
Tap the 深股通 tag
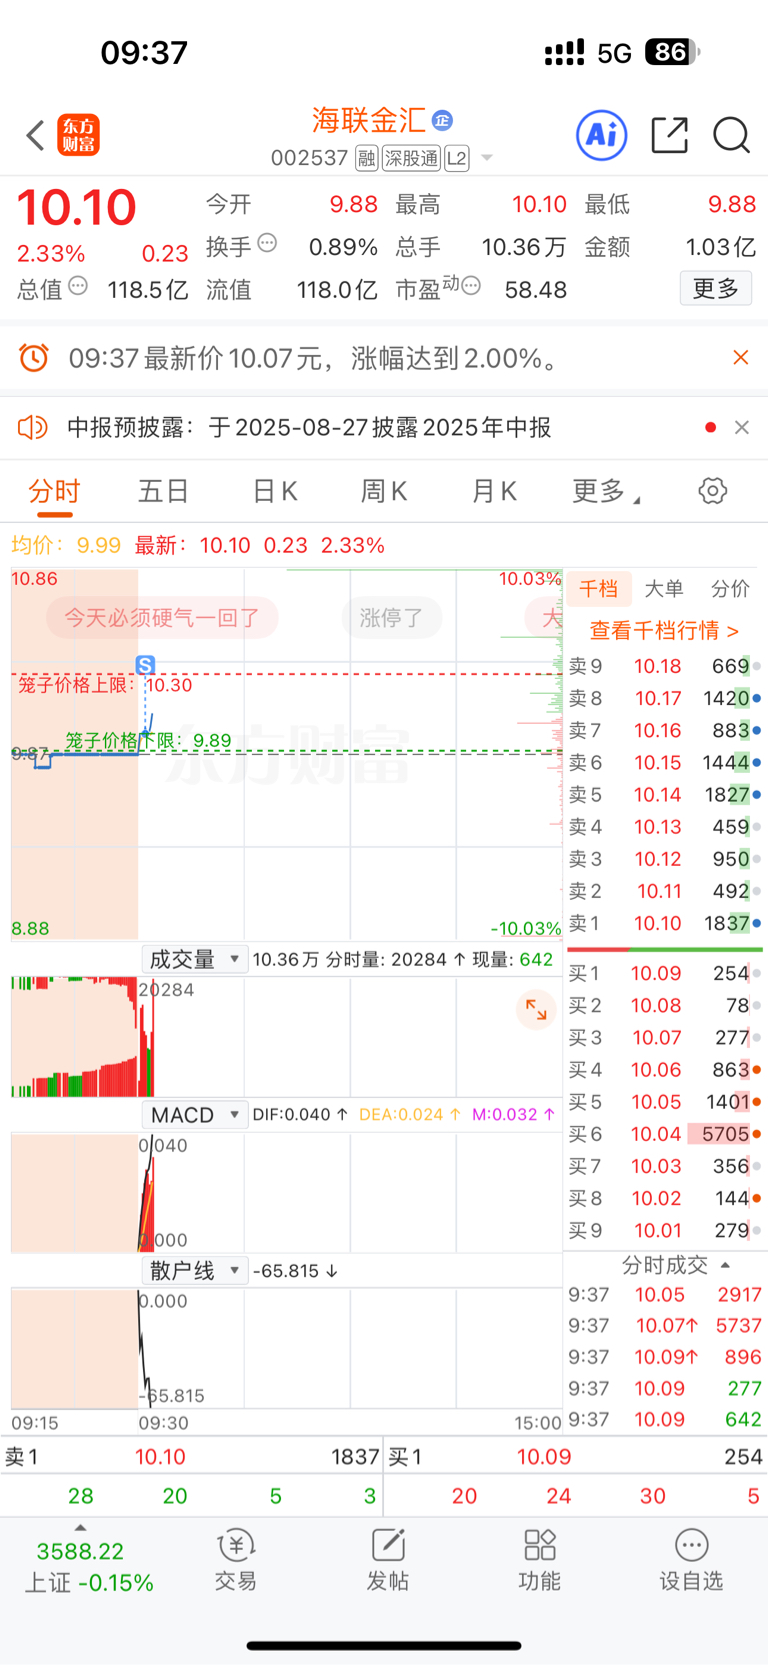(x=411, y=158)
